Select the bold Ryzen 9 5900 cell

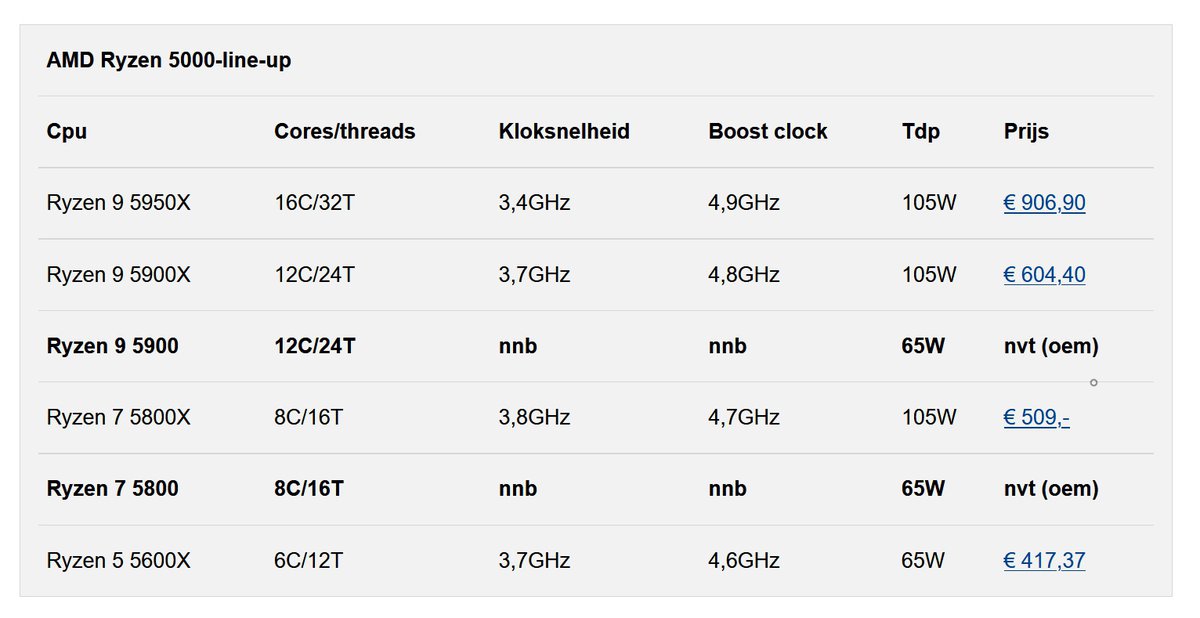tap(112, 346)
